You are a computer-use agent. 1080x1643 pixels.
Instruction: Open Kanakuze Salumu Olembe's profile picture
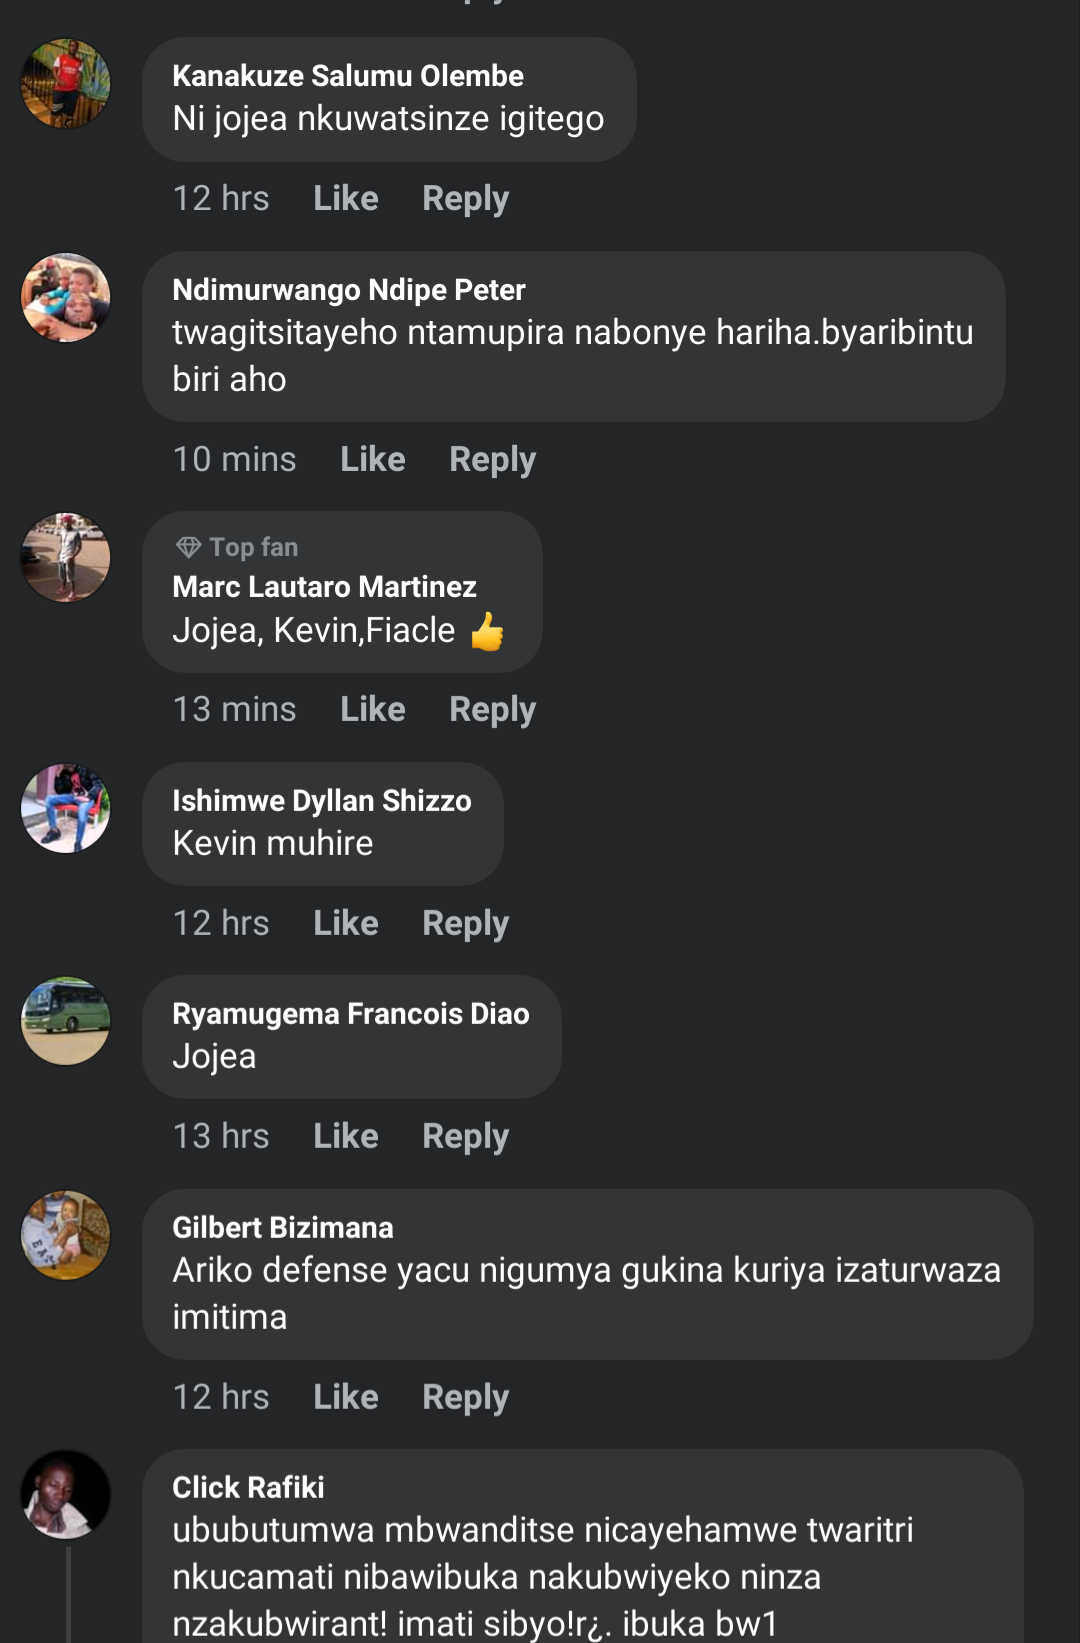tap(66, 84)
